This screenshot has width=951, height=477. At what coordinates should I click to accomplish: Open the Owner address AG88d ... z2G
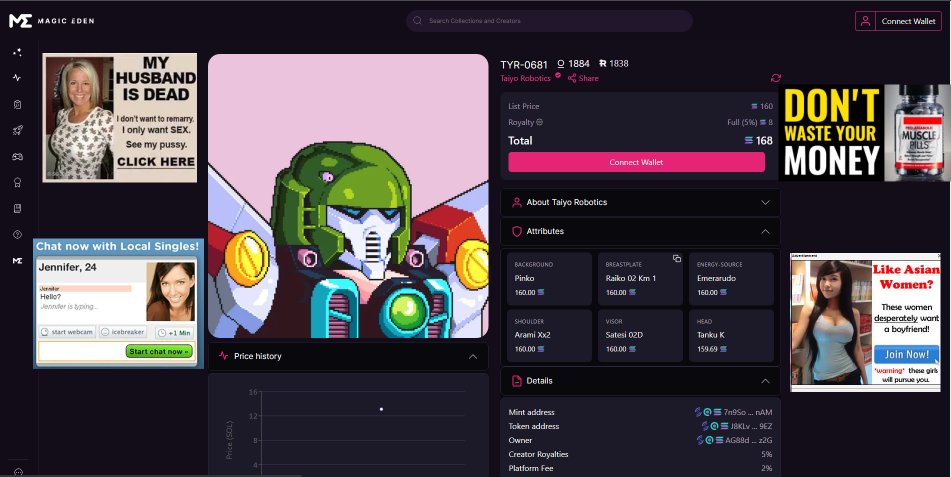click(749, 440)
